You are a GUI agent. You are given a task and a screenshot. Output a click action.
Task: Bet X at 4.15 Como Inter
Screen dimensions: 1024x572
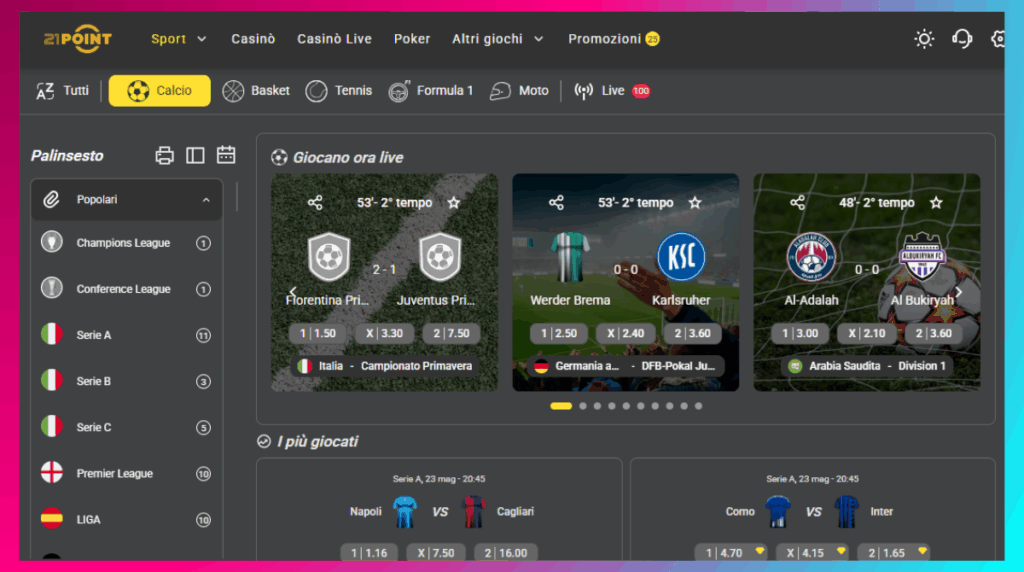(x=812, y=553)
